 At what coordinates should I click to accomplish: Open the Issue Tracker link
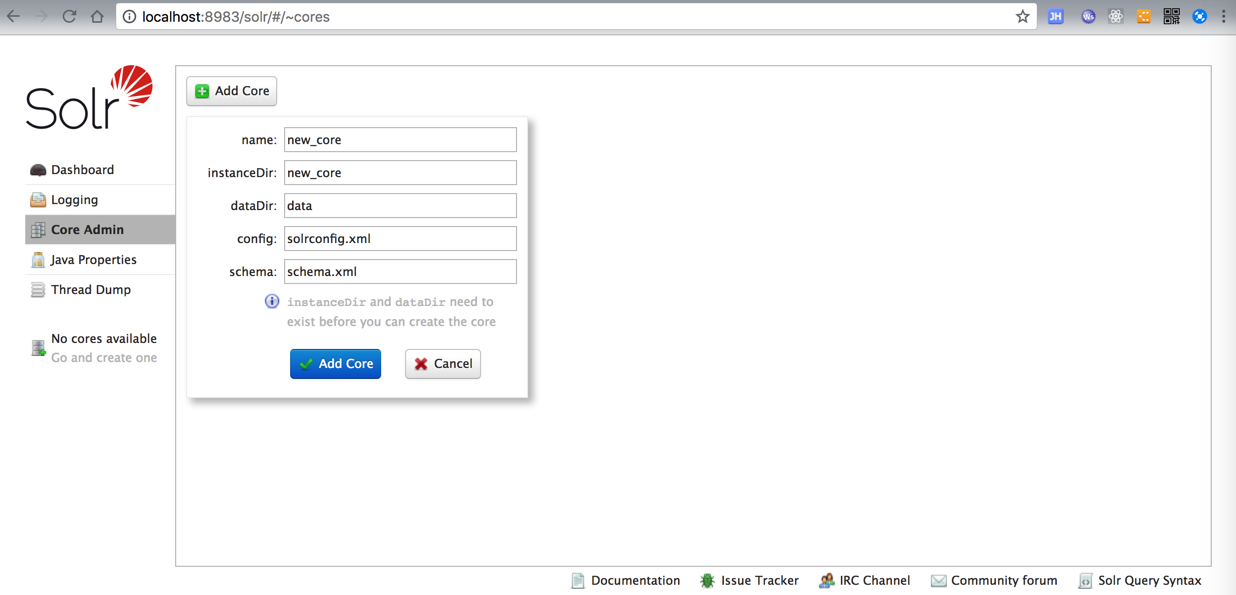click(x=760, y=581)
